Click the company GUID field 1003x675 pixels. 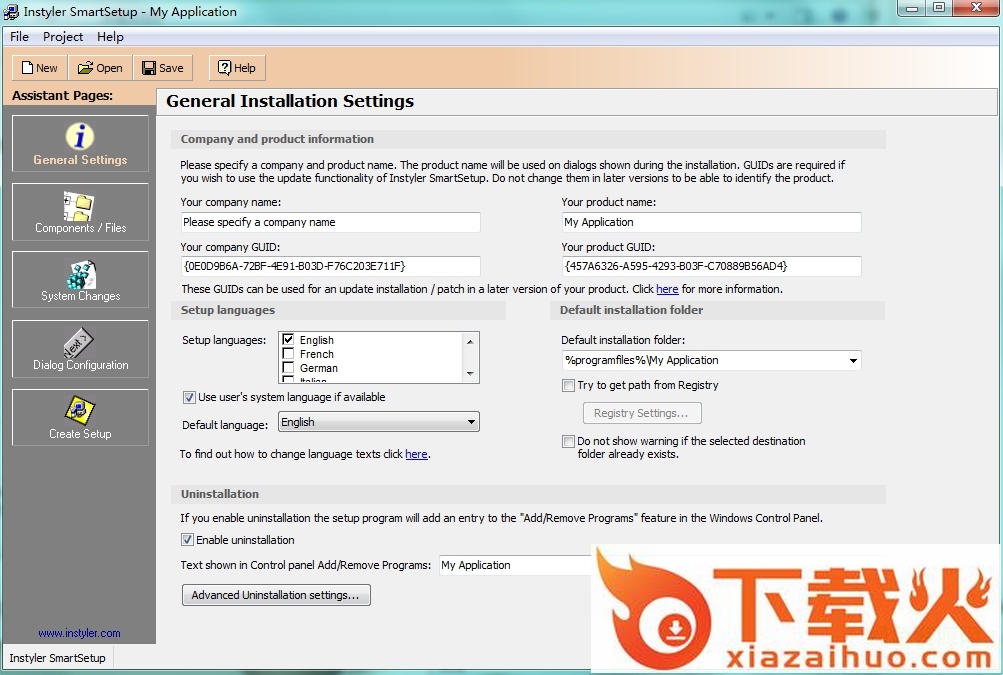330,266
